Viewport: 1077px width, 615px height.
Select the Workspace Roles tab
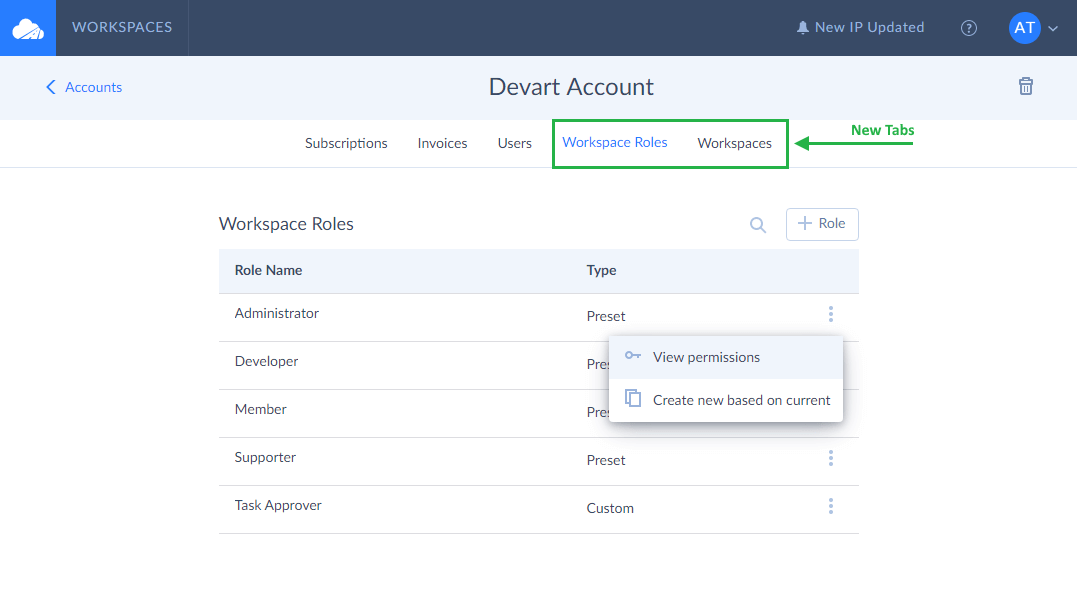(615, 142)
